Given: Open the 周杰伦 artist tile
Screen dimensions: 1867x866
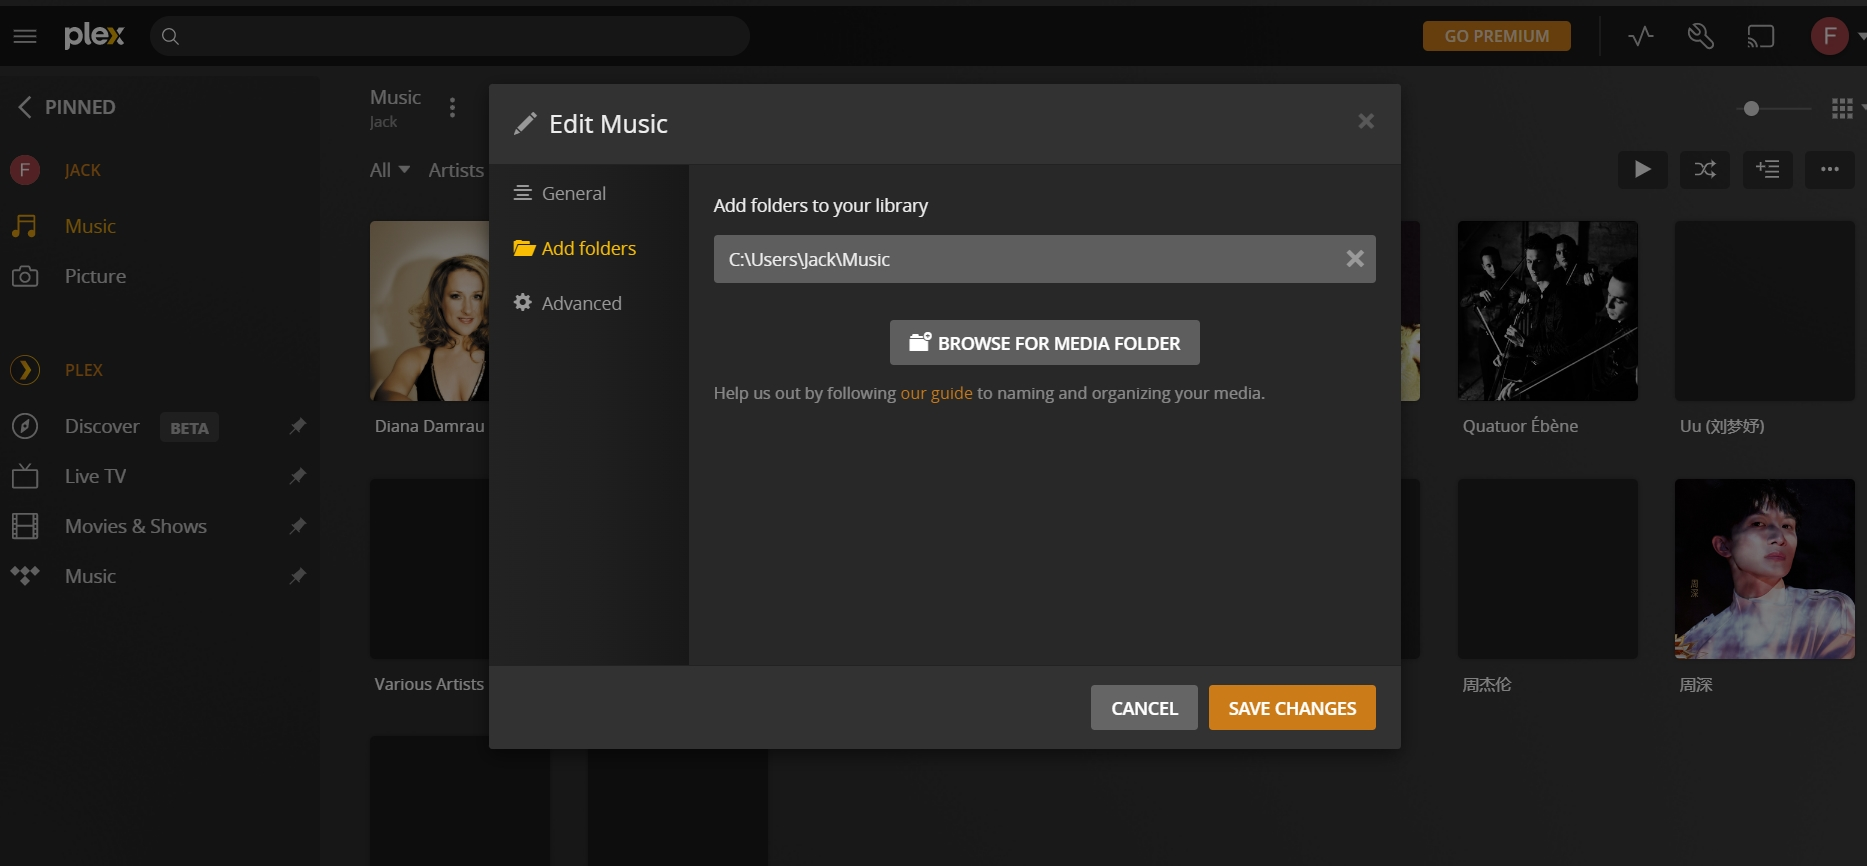Looking at the screenshot, I should tap(1548, 569).
